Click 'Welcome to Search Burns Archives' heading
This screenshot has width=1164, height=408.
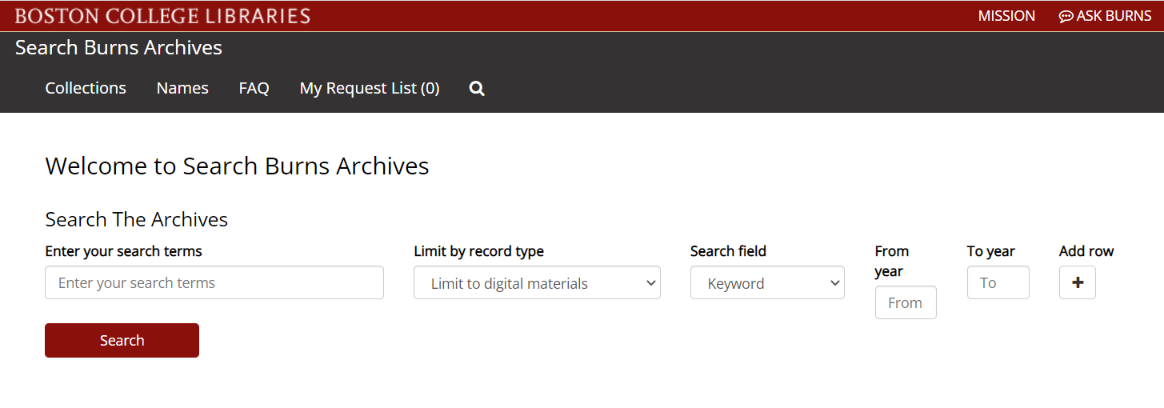[237, 165]
